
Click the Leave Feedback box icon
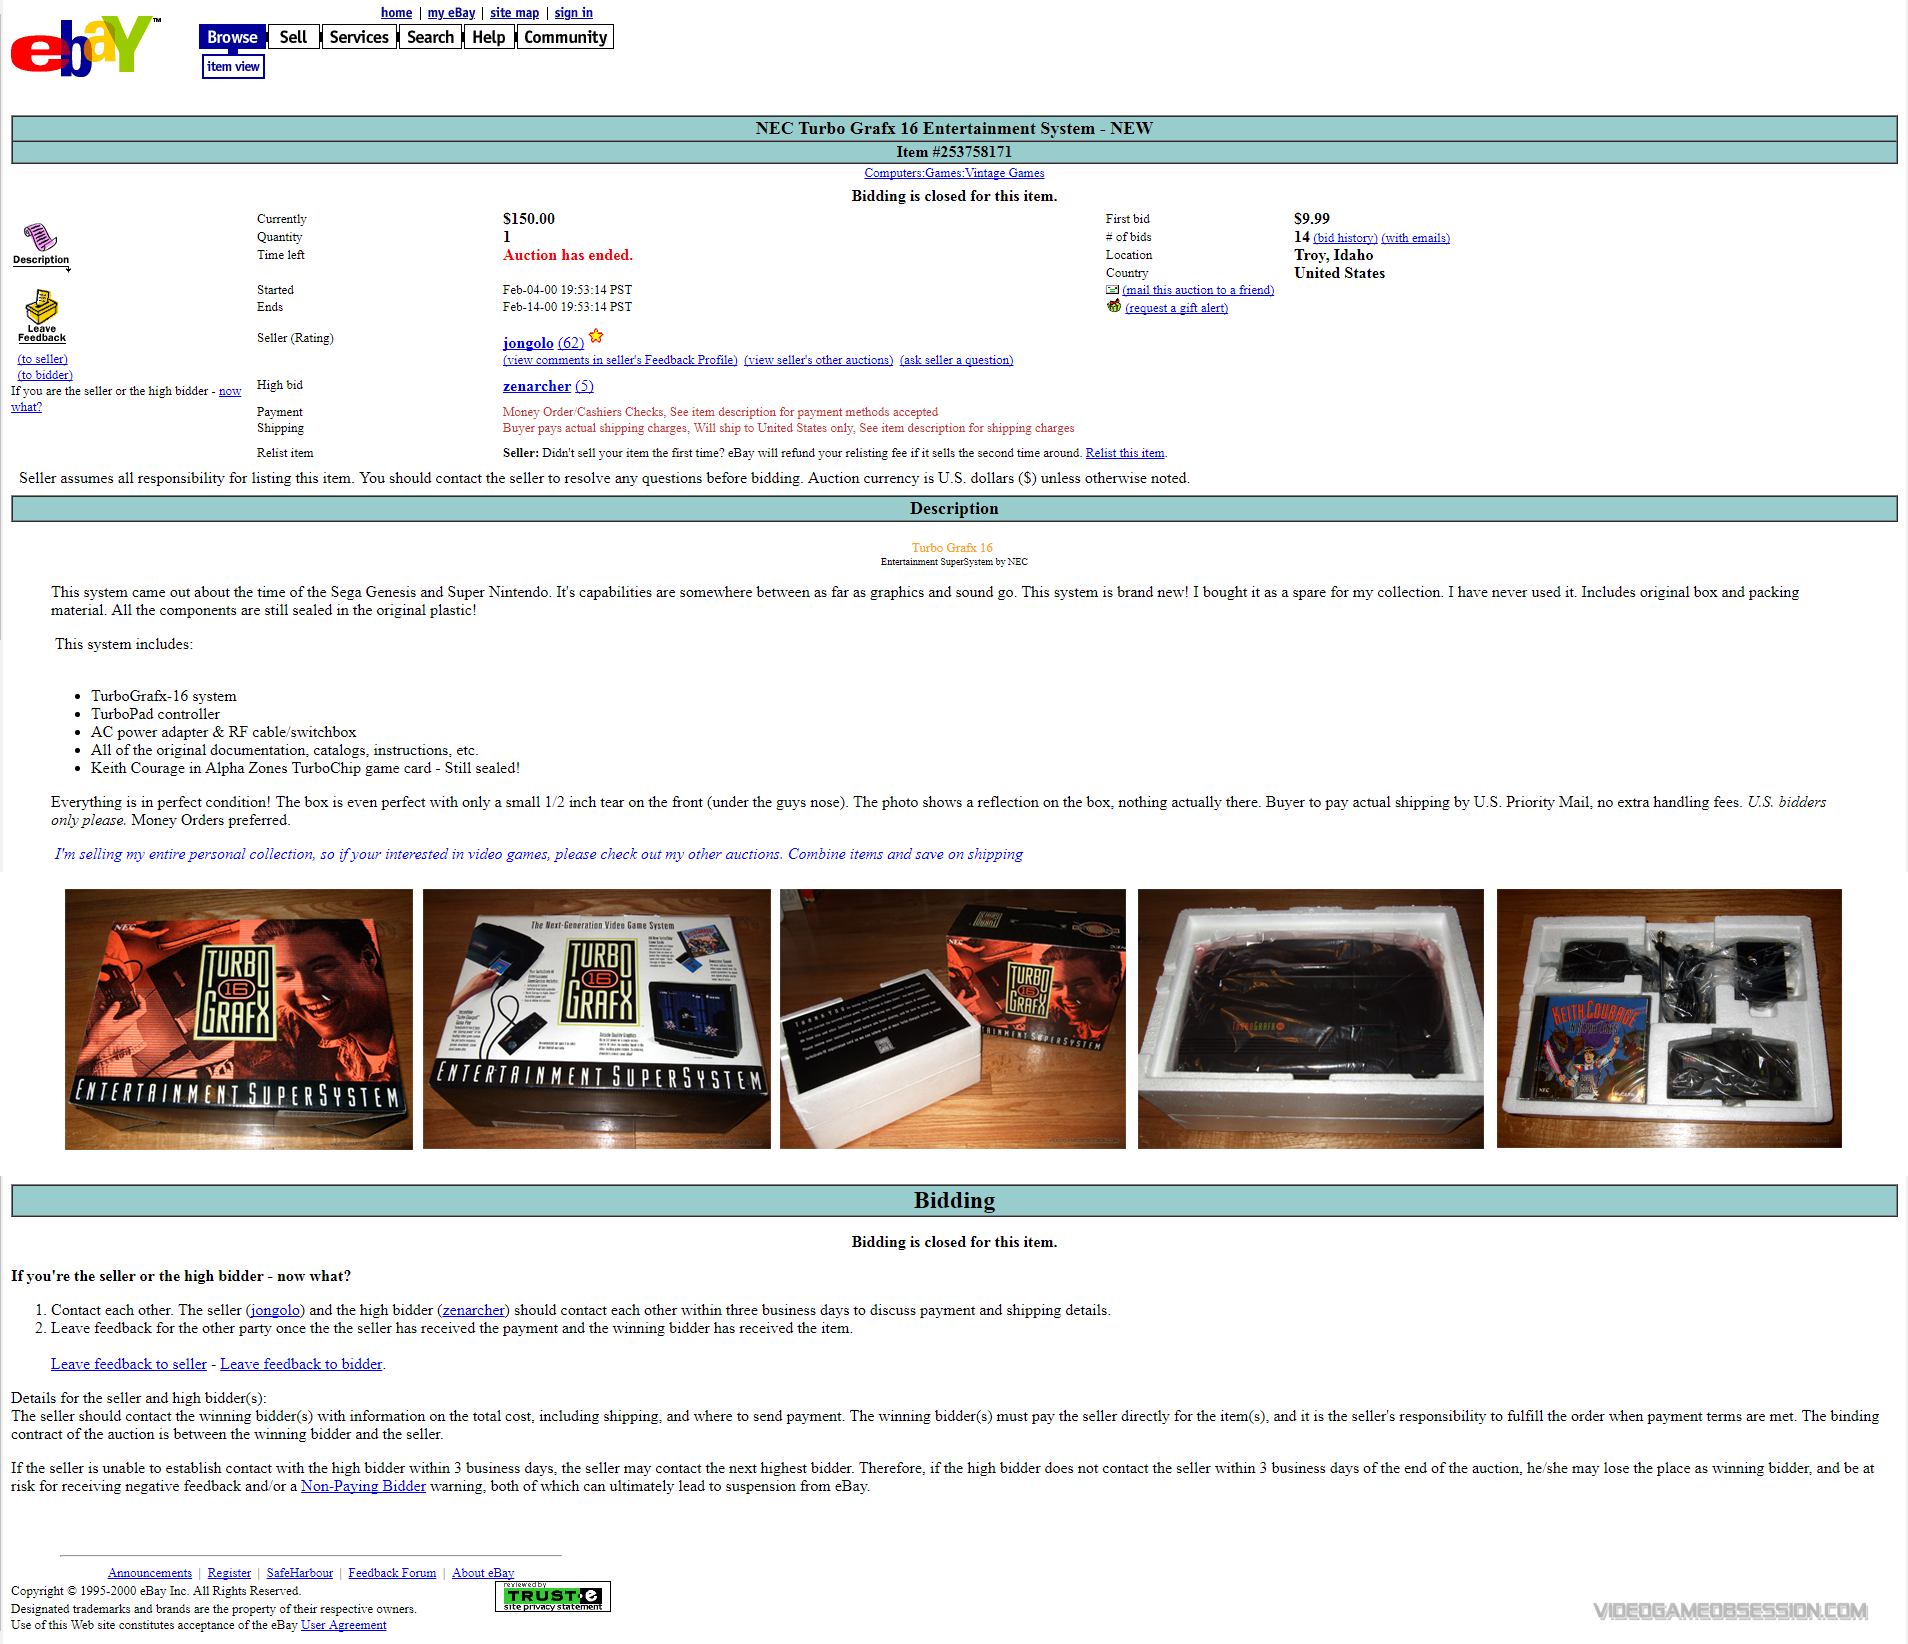click(x=41, y=308)
